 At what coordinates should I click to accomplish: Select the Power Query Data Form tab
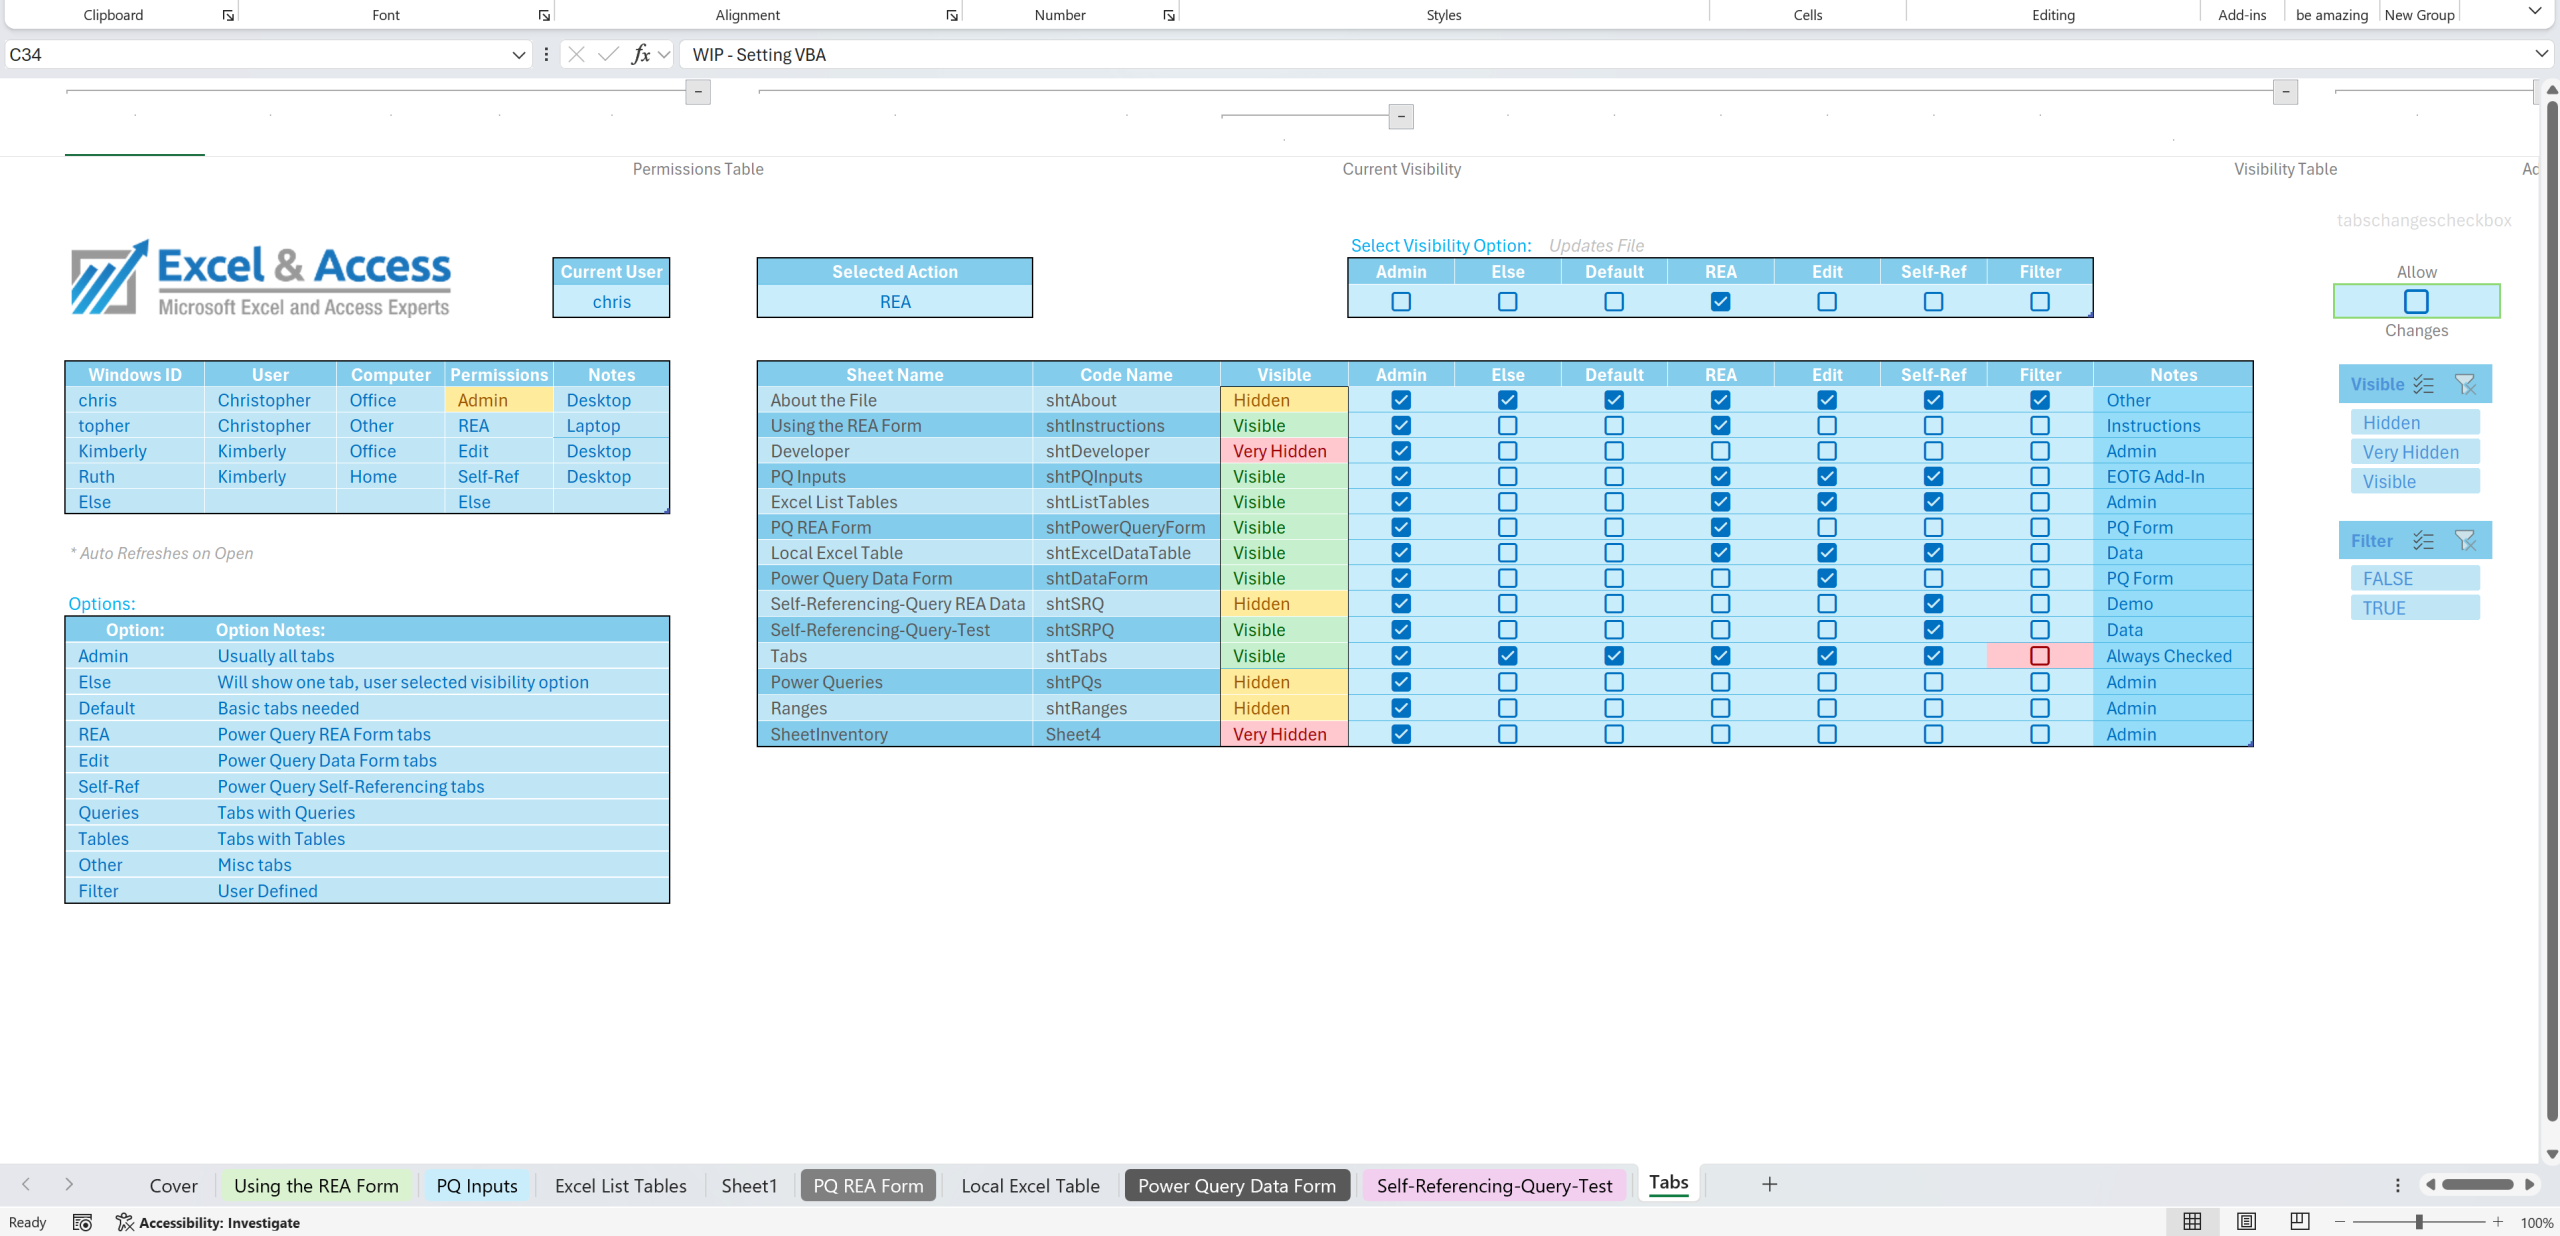point(1237,1186)
